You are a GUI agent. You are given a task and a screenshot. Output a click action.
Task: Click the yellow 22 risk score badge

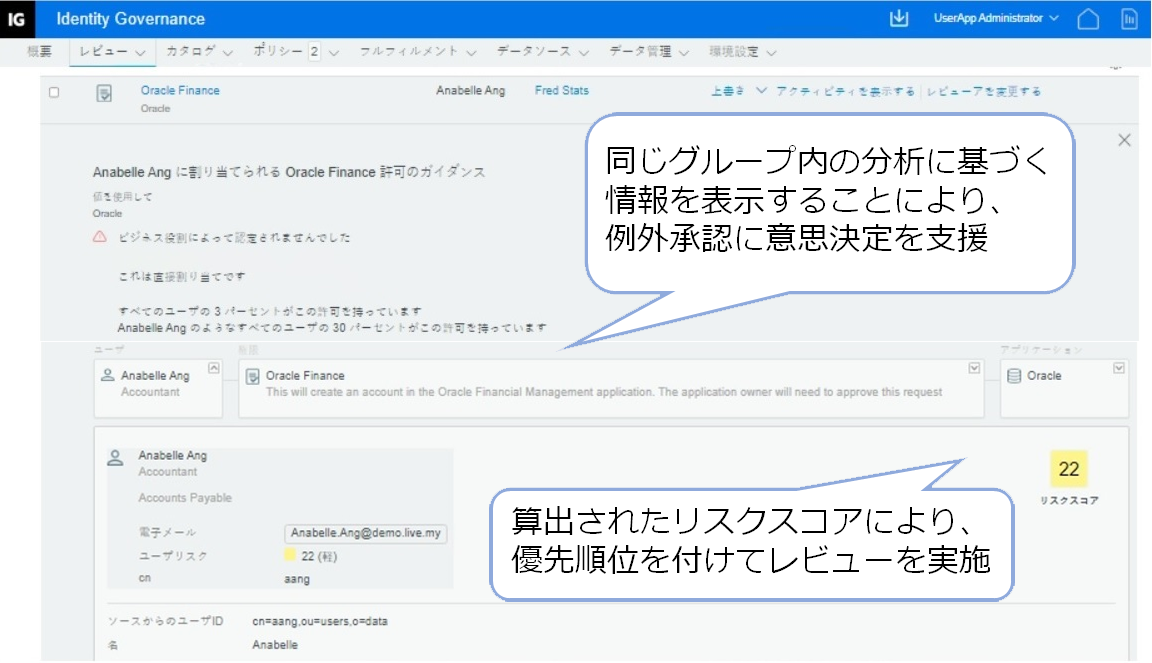tap(1069, 470)
